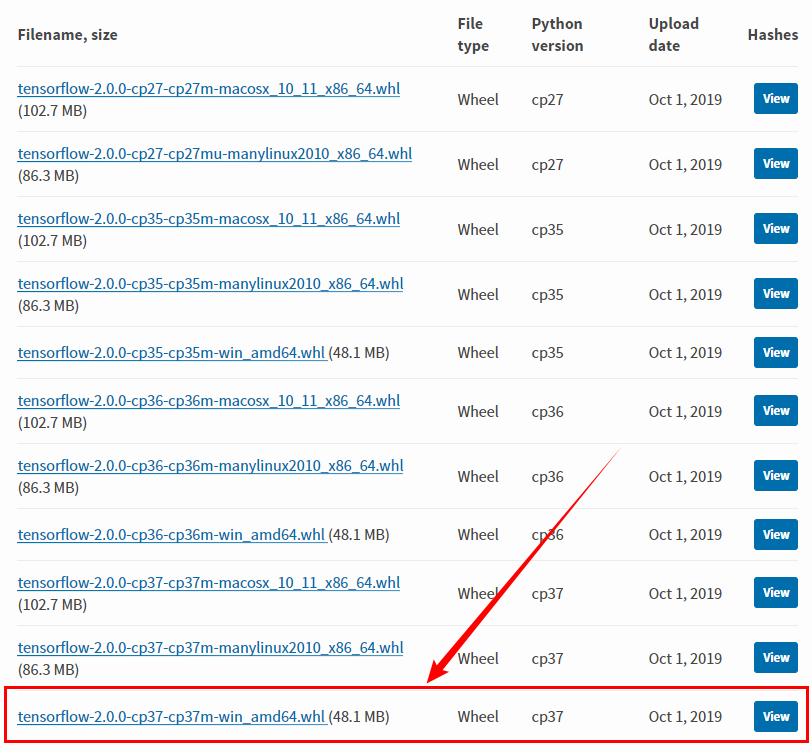The height and width of the screenshot is (752, 812).
Task: View hashes for cp27m macosx wheel
Action: (x=776, y=98)
